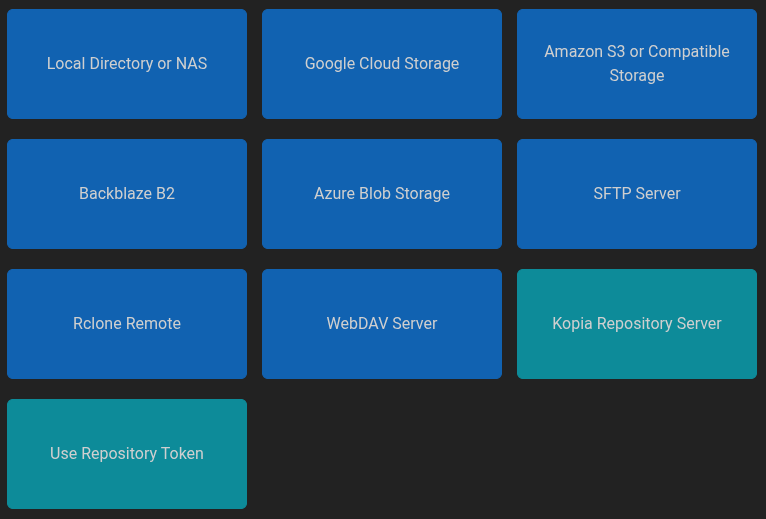Configure S3 compatible storage repository
766x519 pixels.
(637, 64)
